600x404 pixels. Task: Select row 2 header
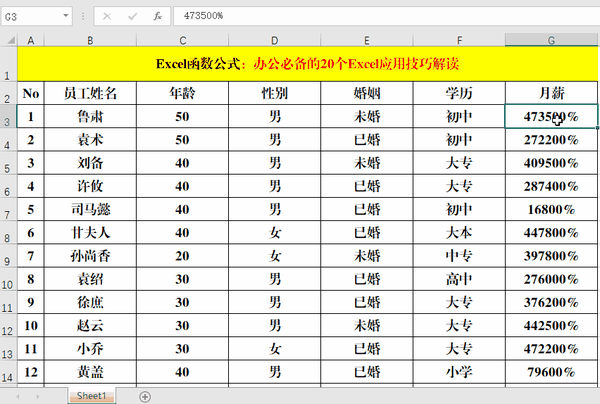pos(8,93)
